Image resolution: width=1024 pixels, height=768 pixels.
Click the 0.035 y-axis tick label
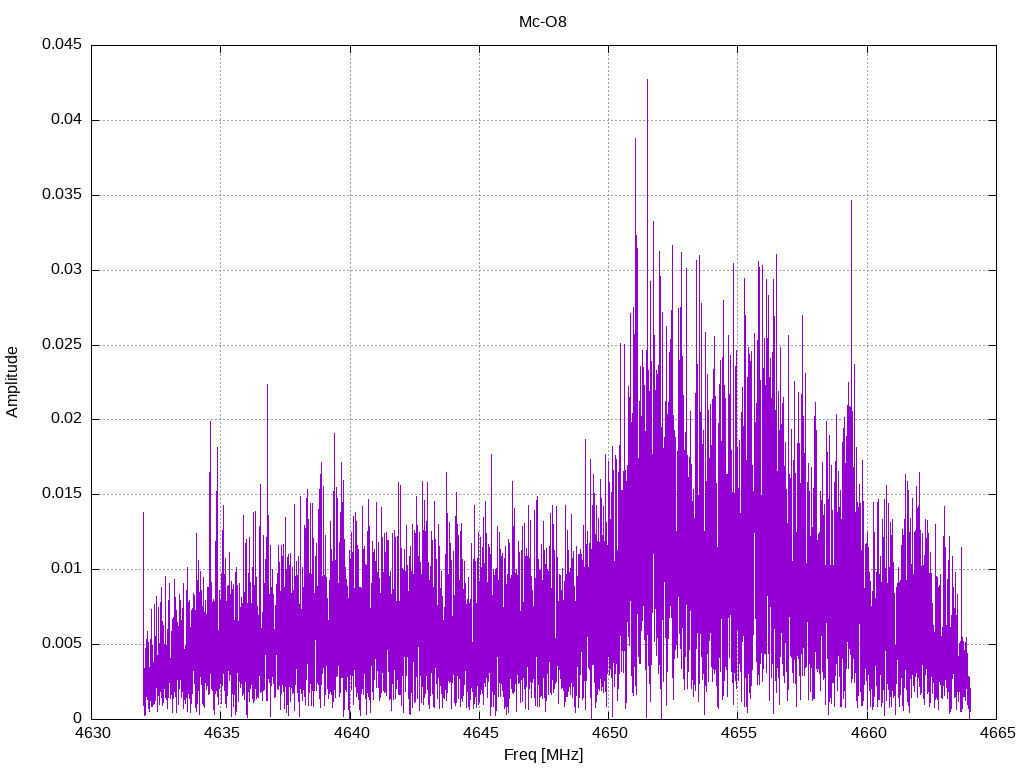[62, 194]
